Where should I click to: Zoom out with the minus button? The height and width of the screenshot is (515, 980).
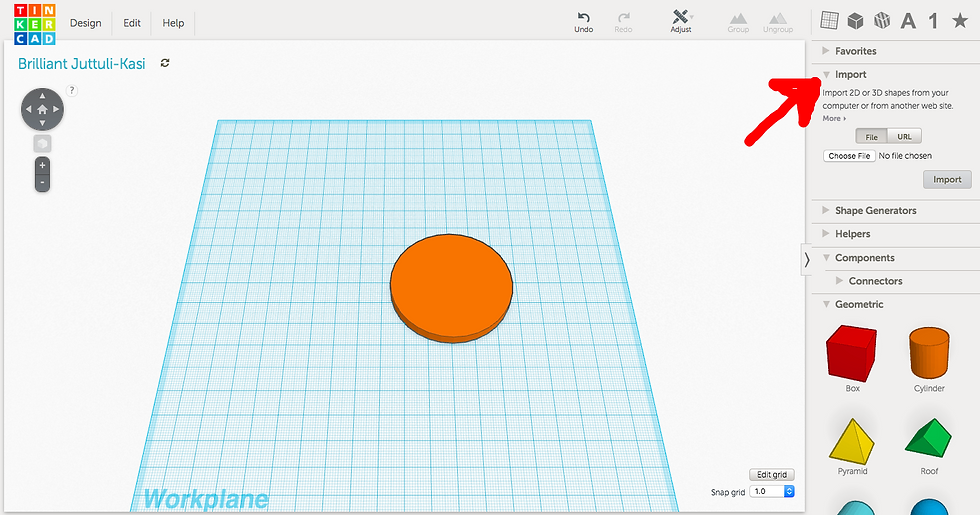click(42, 182)
